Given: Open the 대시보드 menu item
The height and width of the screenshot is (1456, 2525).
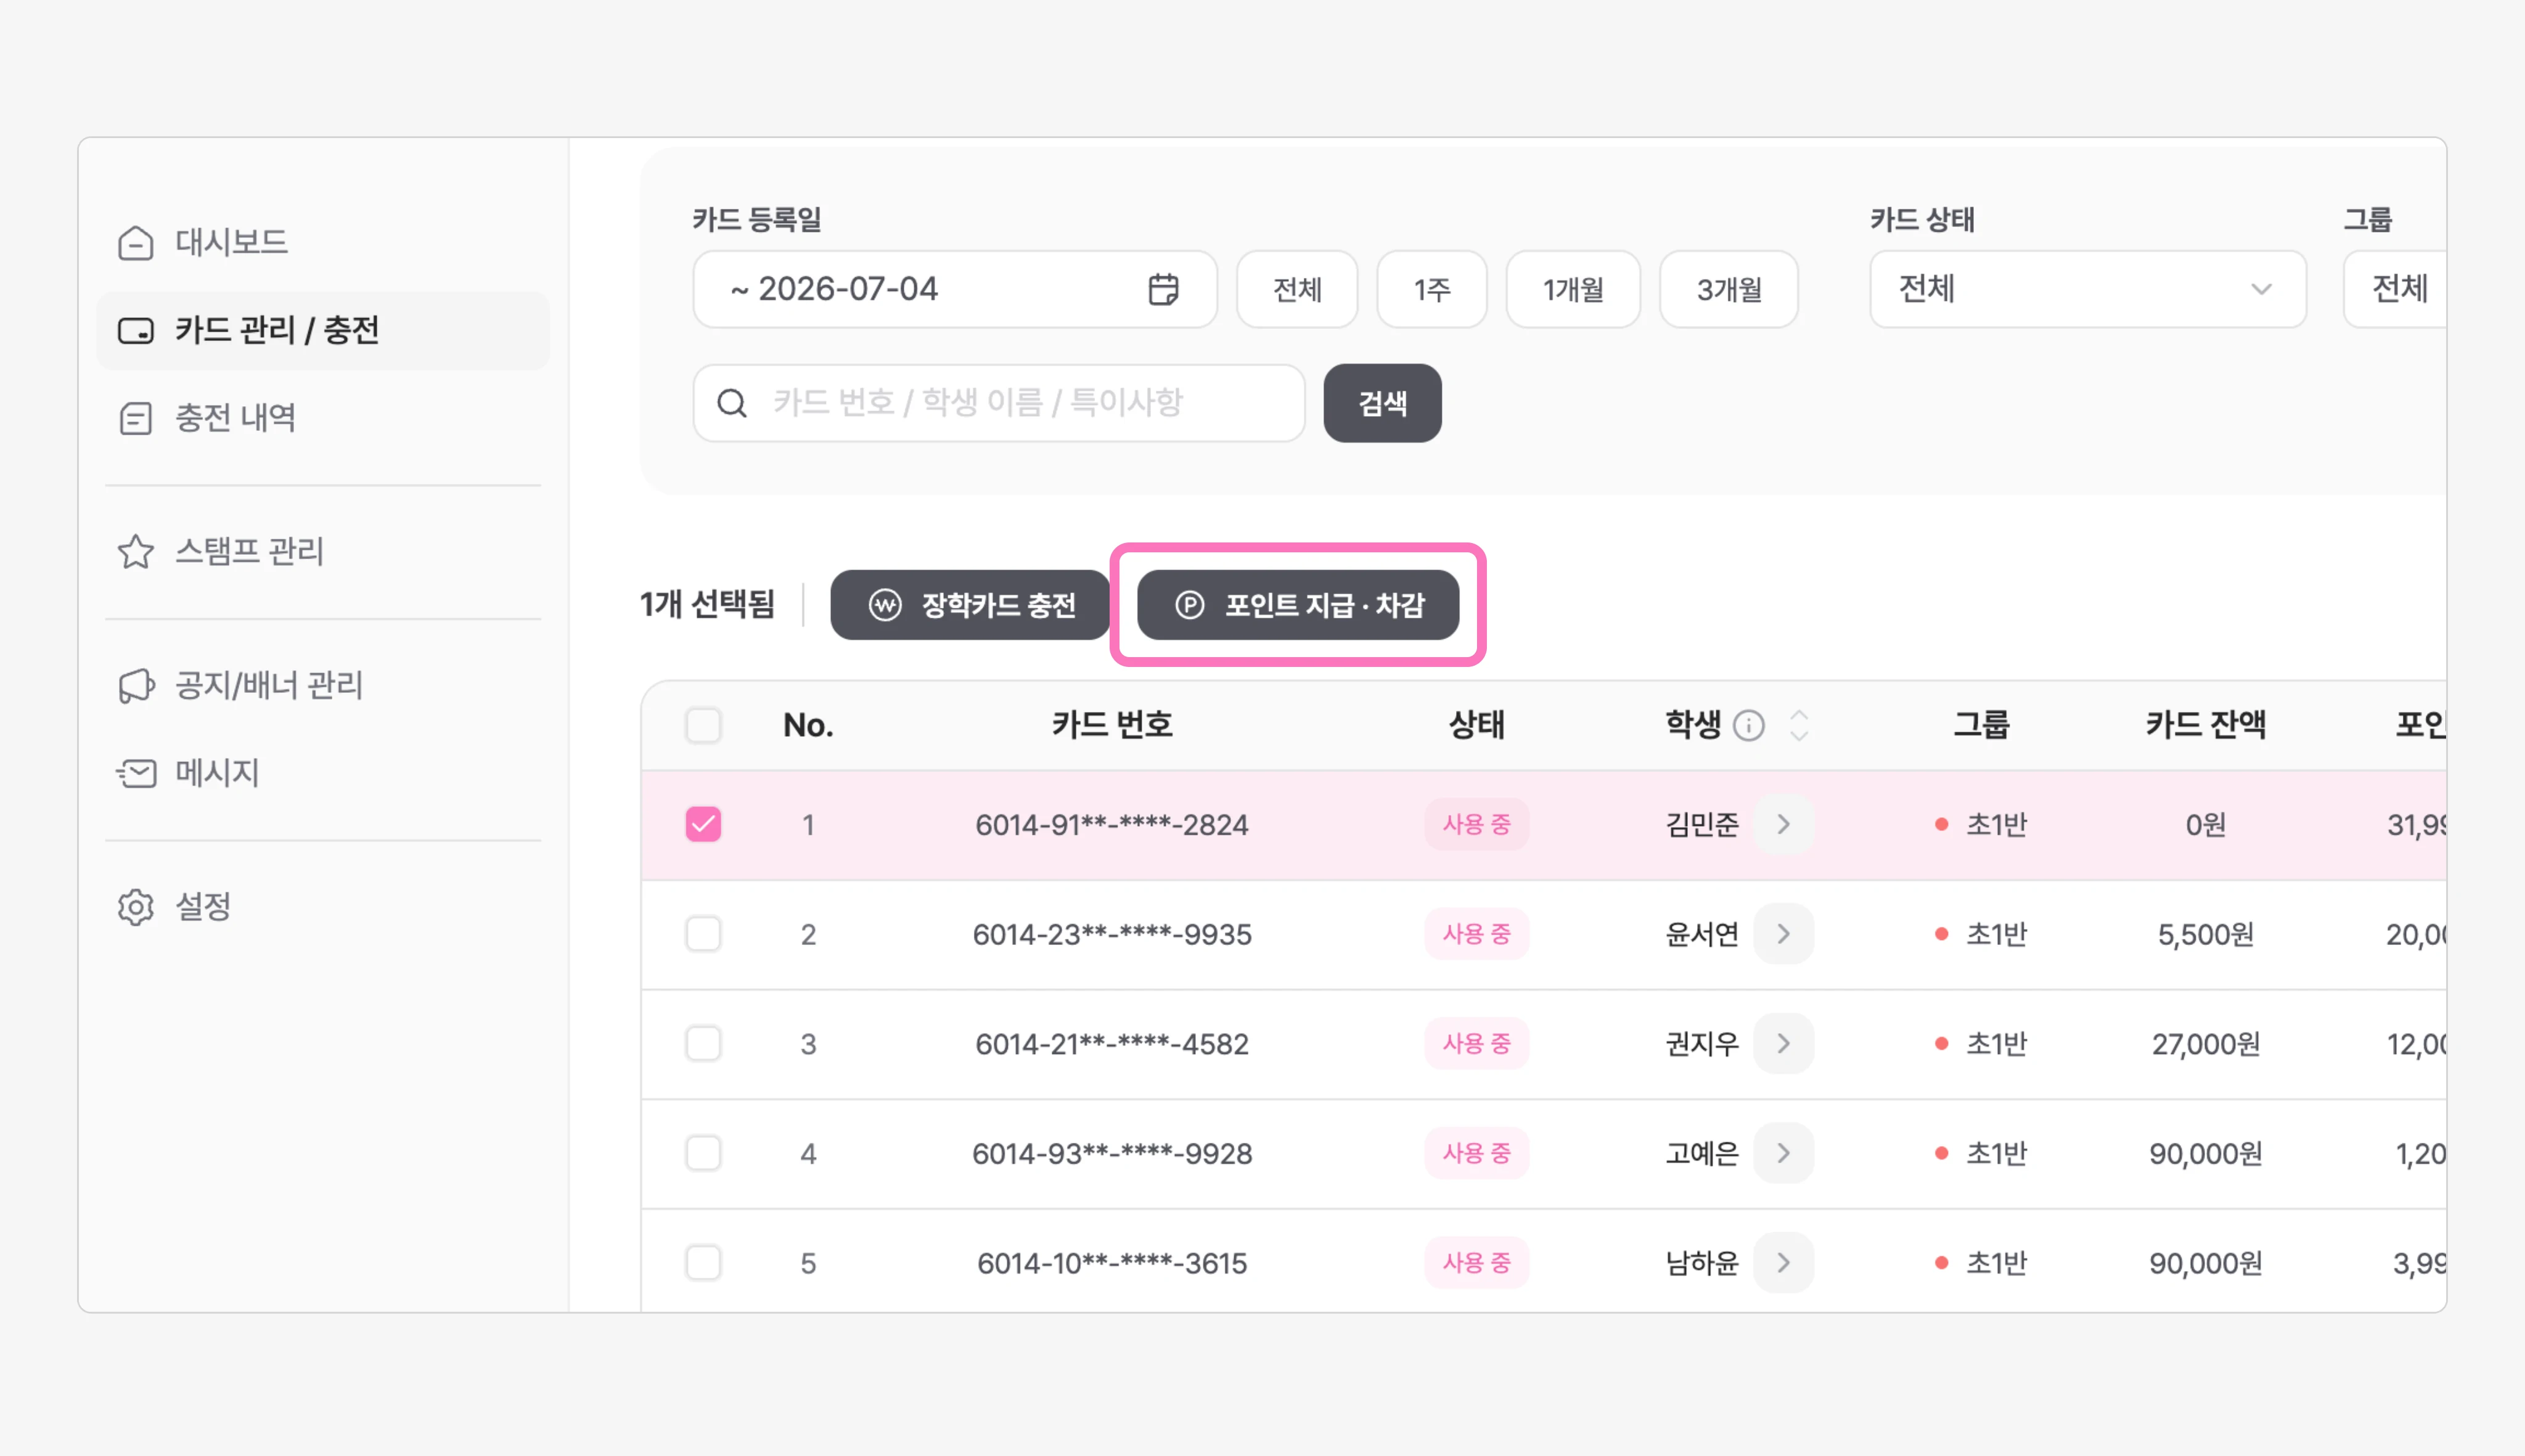Looking at the screenshot, I should point(322,243).
